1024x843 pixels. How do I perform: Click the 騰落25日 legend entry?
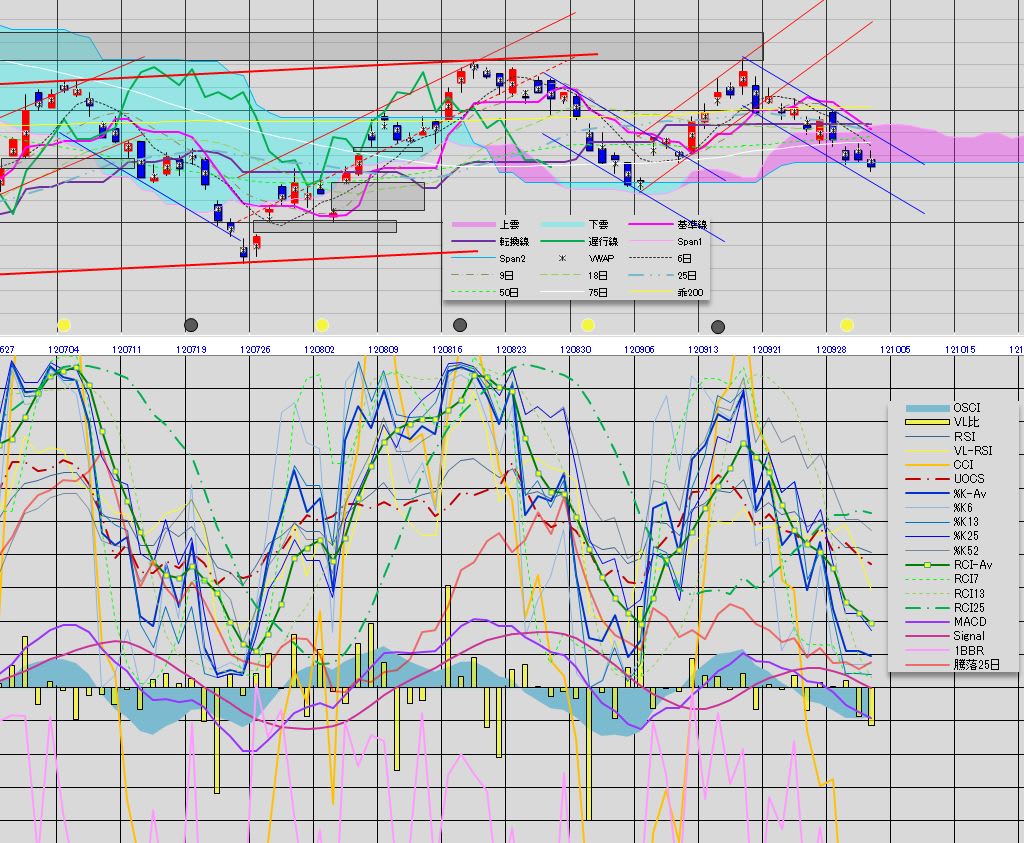coord(976,665)
